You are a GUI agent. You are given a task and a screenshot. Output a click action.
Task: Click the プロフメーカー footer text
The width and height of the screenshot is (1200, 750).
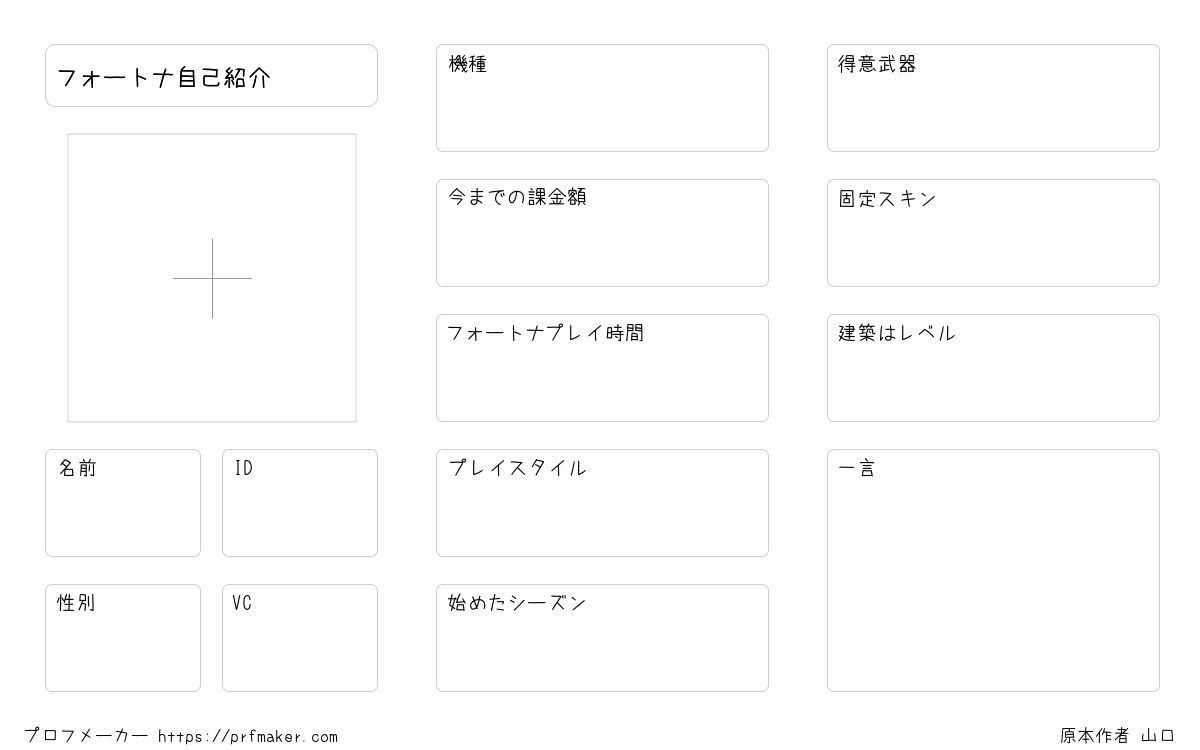point(86,736)
